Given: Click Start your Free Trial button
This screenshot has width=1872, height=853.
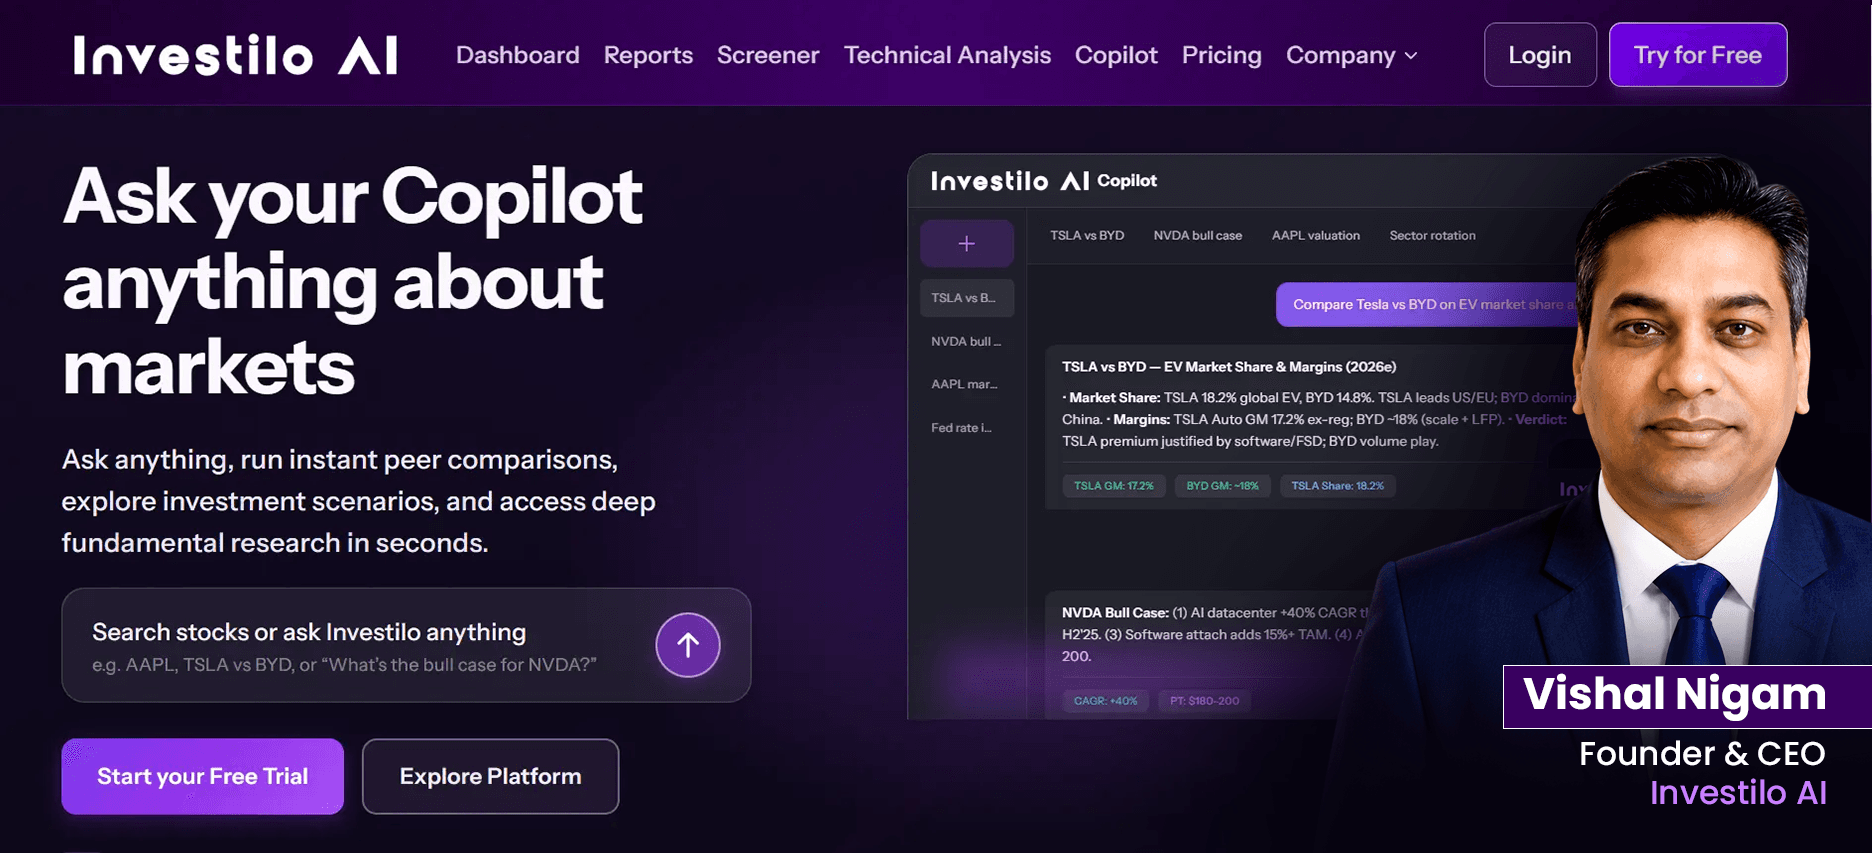Looking at the screenshot, I should coord(203,776).
